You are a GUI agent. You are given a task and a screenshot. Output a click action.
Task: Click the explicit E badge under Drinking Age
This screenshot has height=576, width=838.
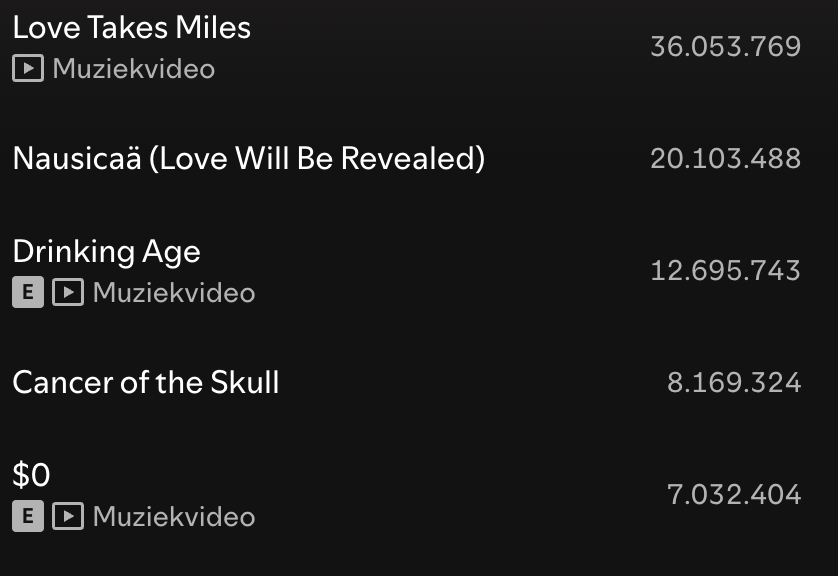(x=28, y=292)
